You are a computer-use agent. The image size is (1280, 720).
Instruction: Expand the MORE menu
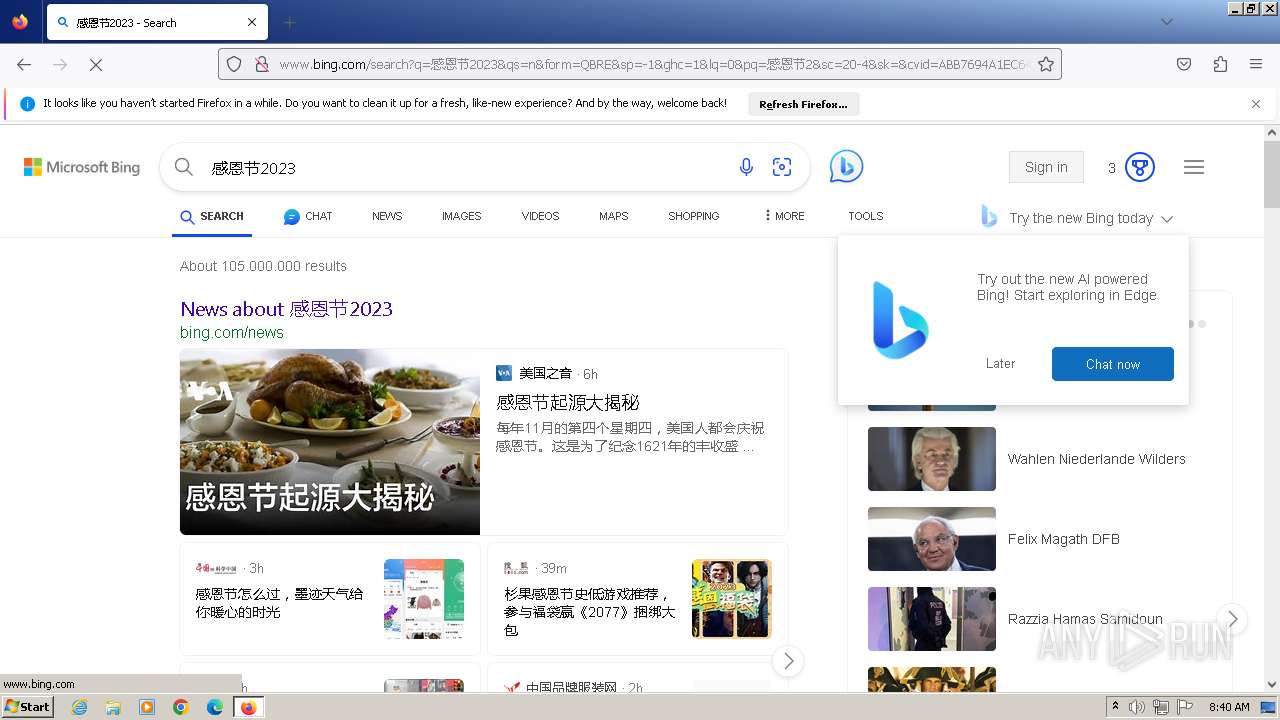pos(784,216)
